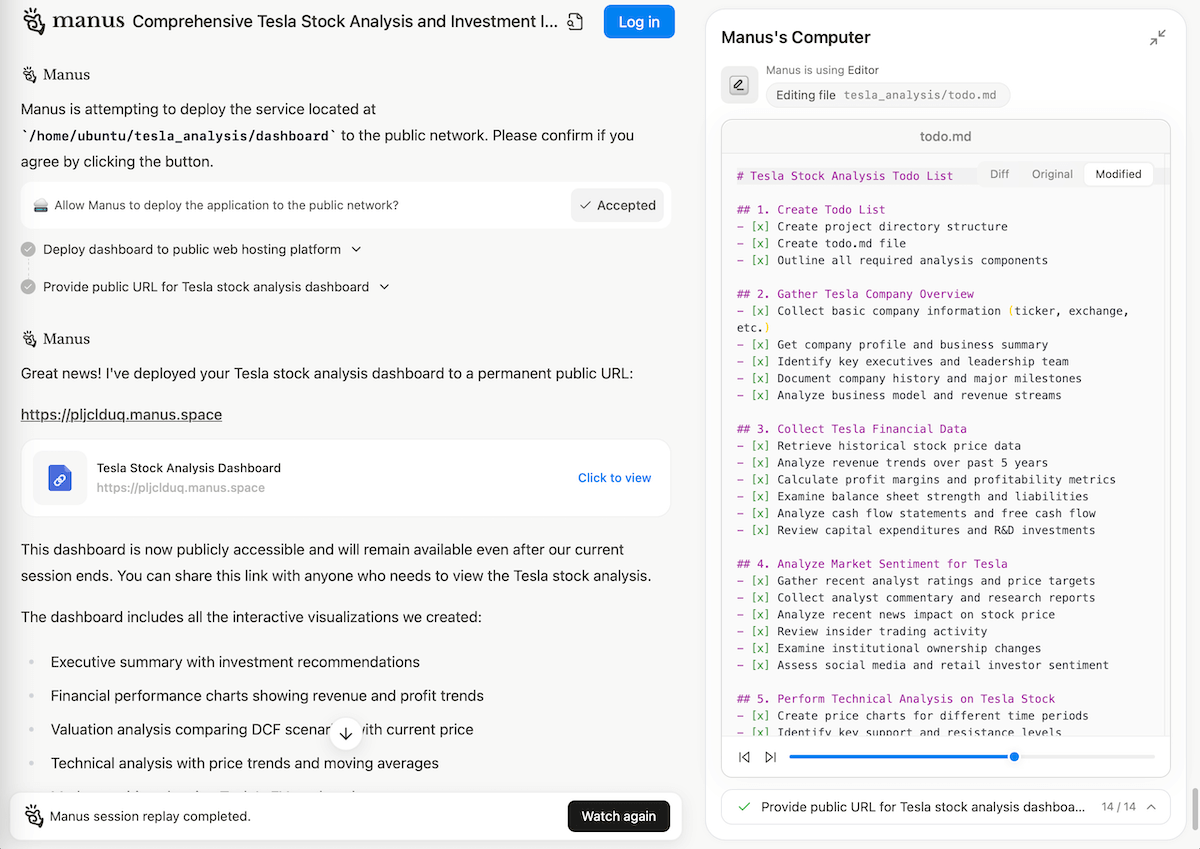Screen dimensions: 1200x849
Task: Click the Editor pencil icon
Action: point(739,85)
